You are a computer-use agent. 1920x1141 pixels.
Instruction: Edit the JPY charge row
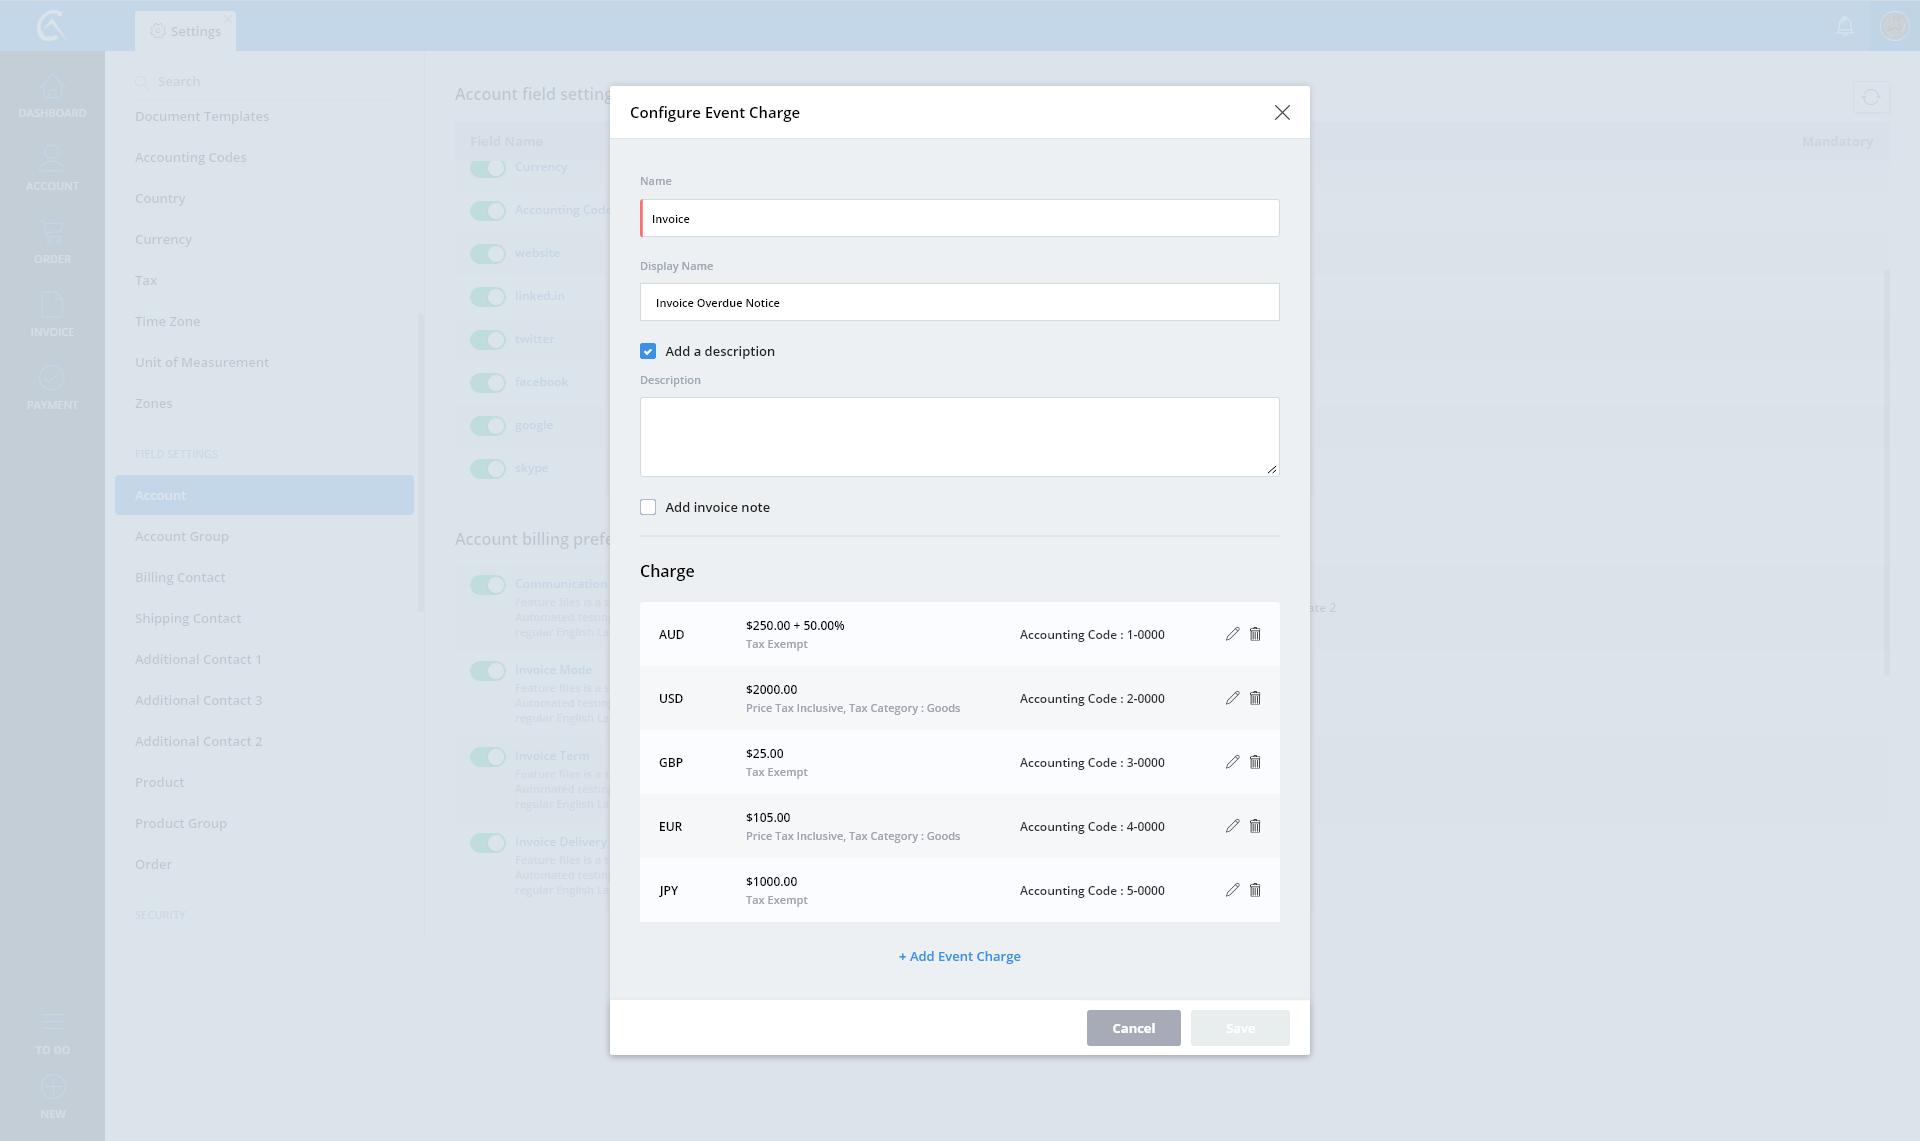1232,890
